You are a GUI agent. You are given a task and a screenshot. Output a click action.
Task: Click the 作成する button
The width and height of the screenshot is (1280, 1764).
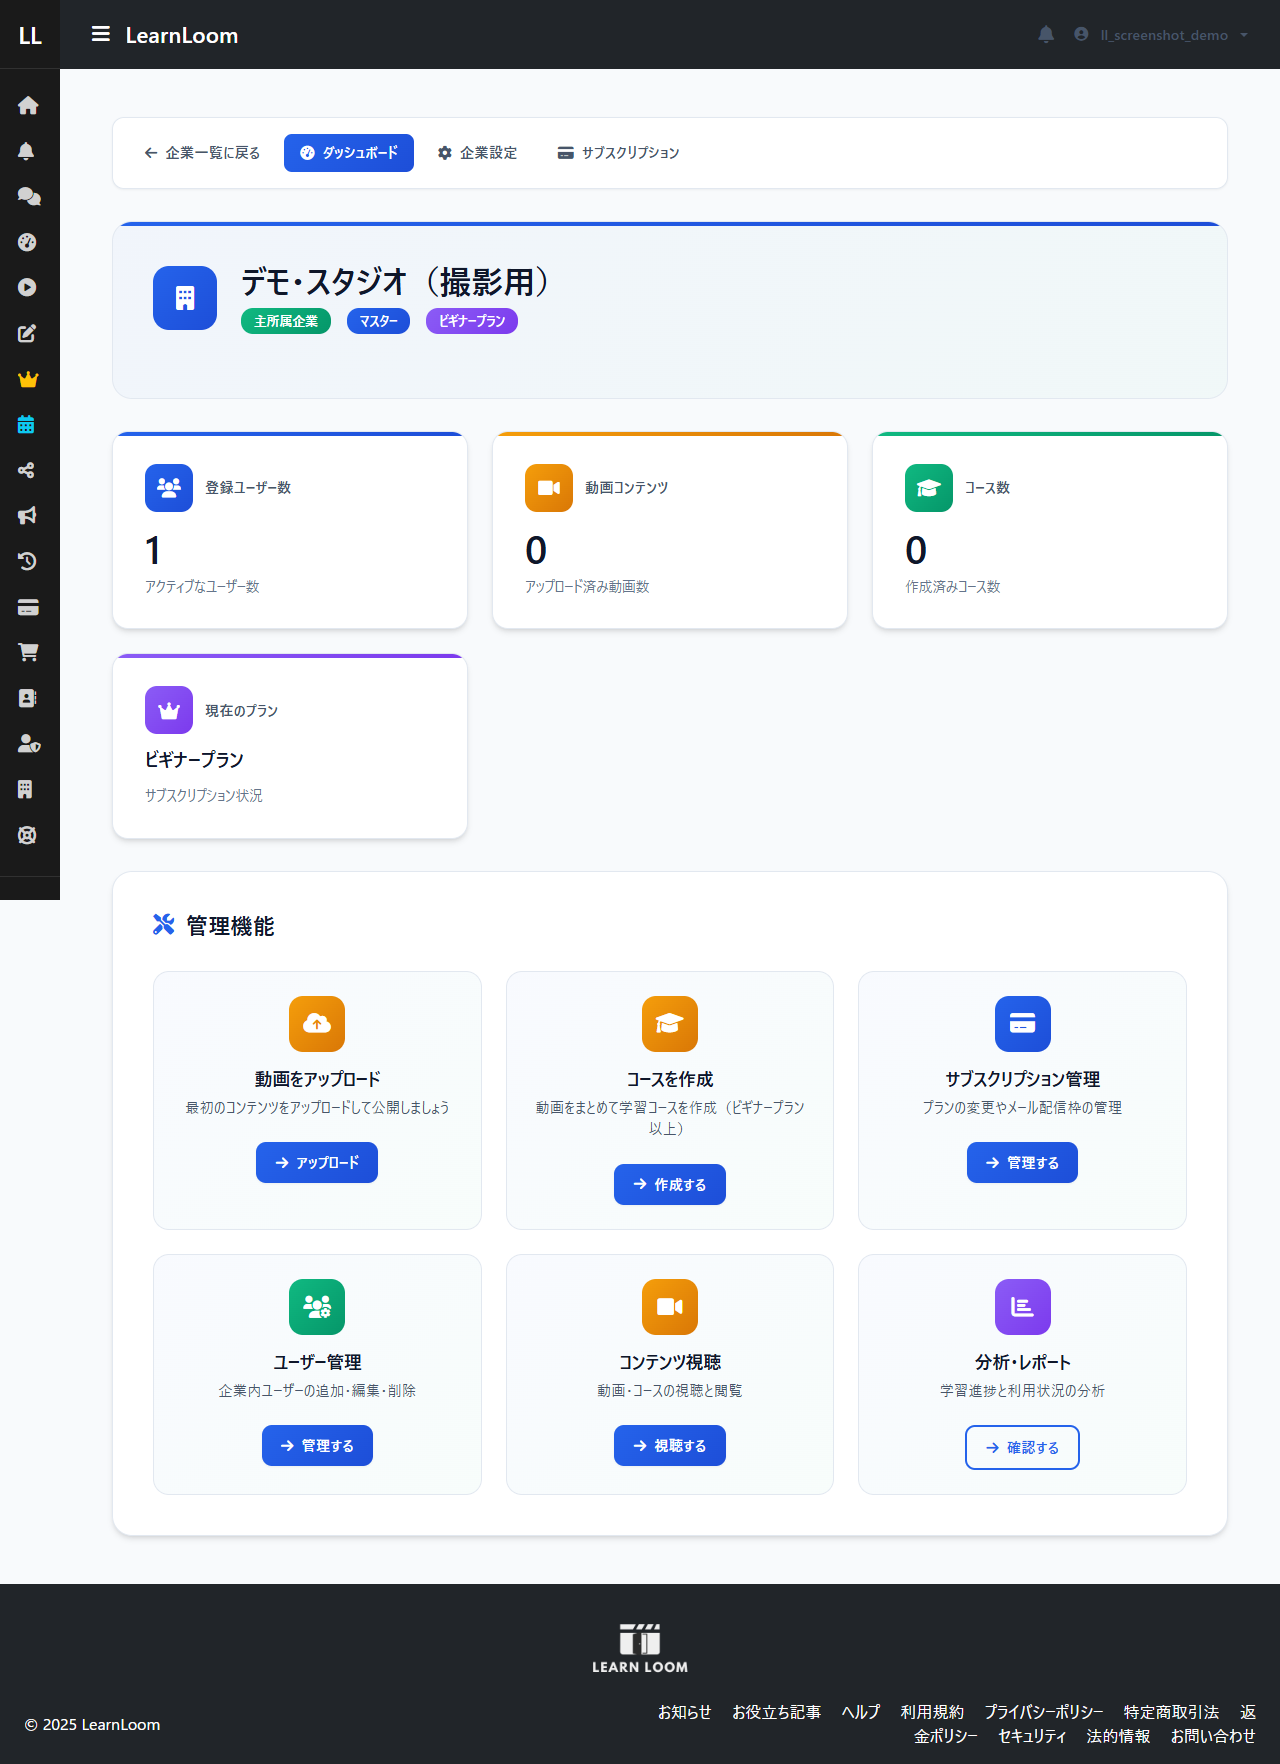(x=670, y=1185)
